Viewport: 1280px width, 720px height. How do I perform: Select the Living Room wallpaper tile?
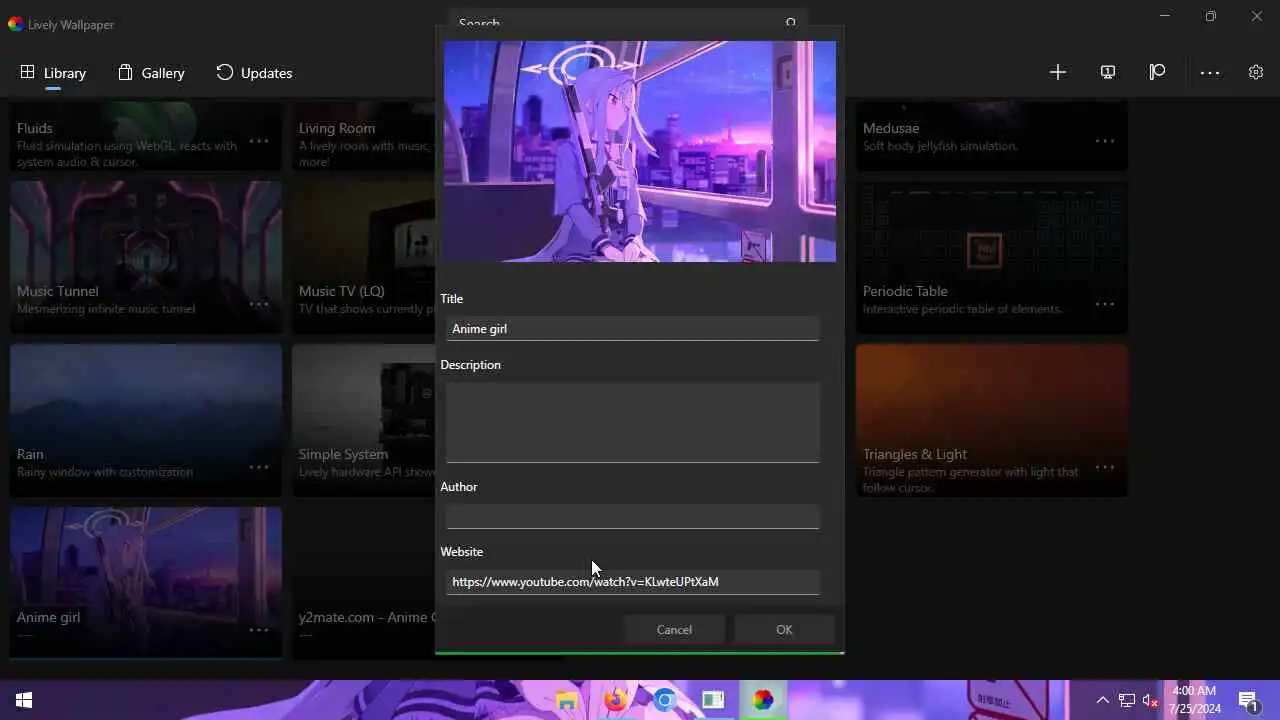click(364, 136)
